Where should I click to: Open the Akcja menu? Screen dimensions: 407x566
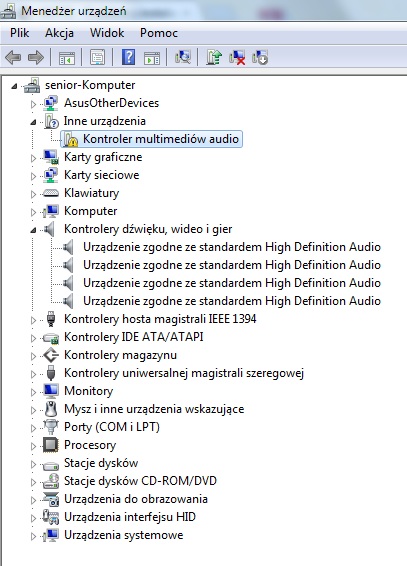59,33
